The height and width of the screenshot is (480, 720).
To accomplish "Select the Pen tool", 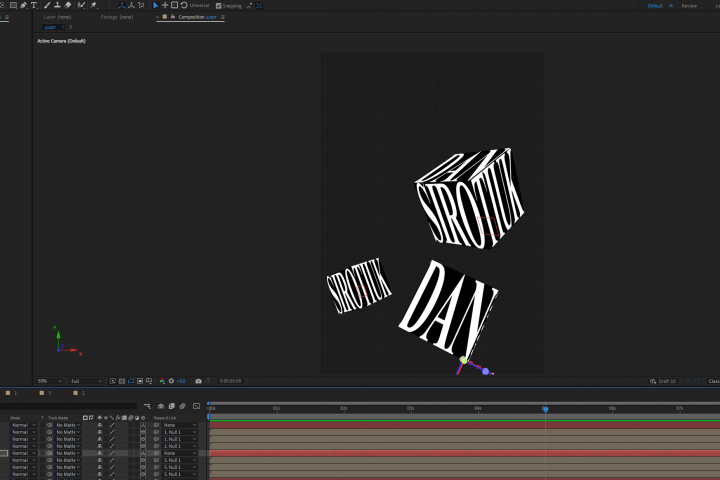I will click(x=23, y=6).
